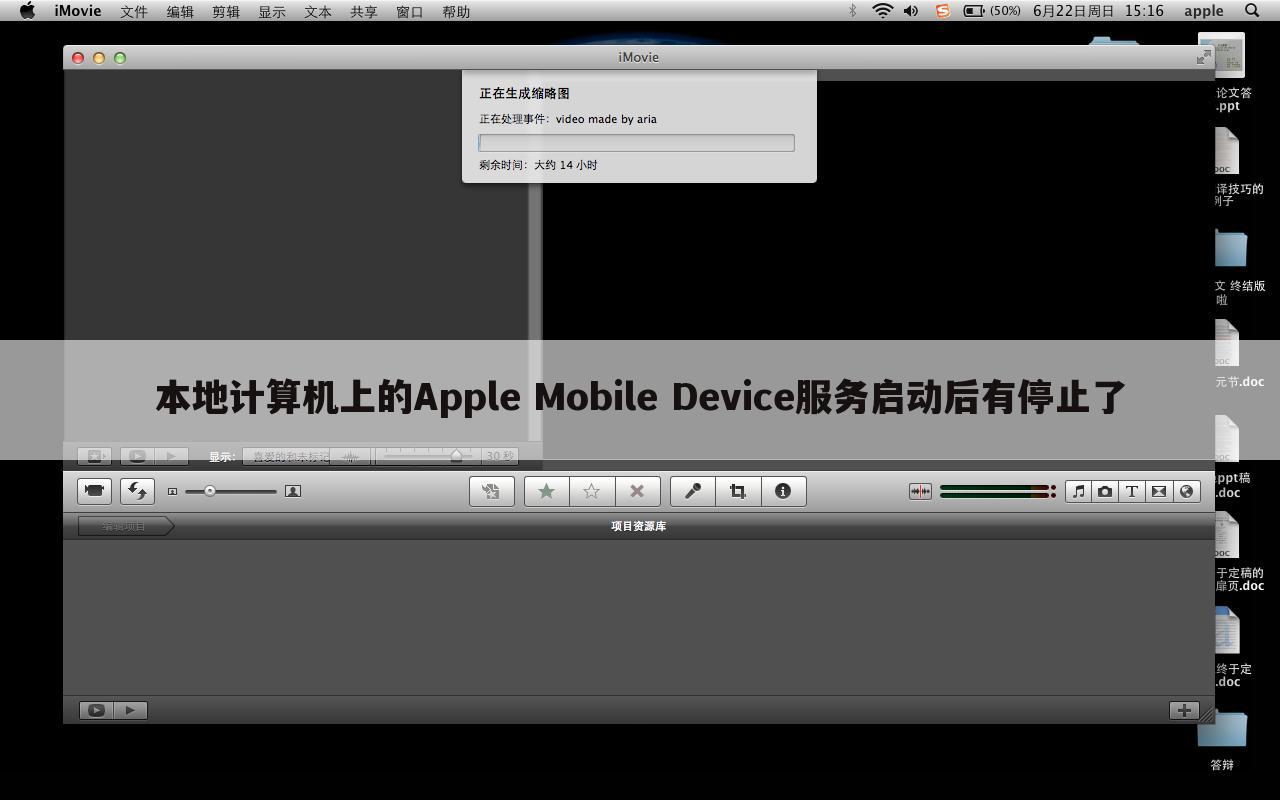
Task: Open the 共享 menu
Action: pyautogui.click(x=364, y=11)
